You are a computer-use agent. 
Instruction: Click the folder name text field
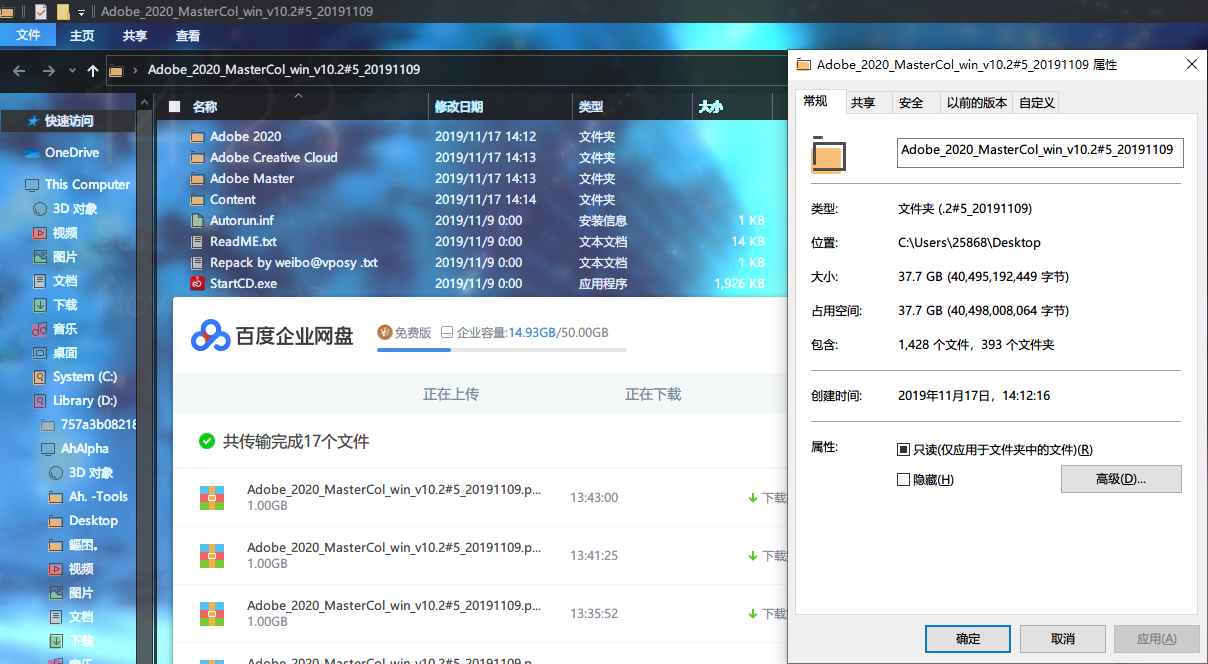pyautogui.click(x=1040, y=150)
